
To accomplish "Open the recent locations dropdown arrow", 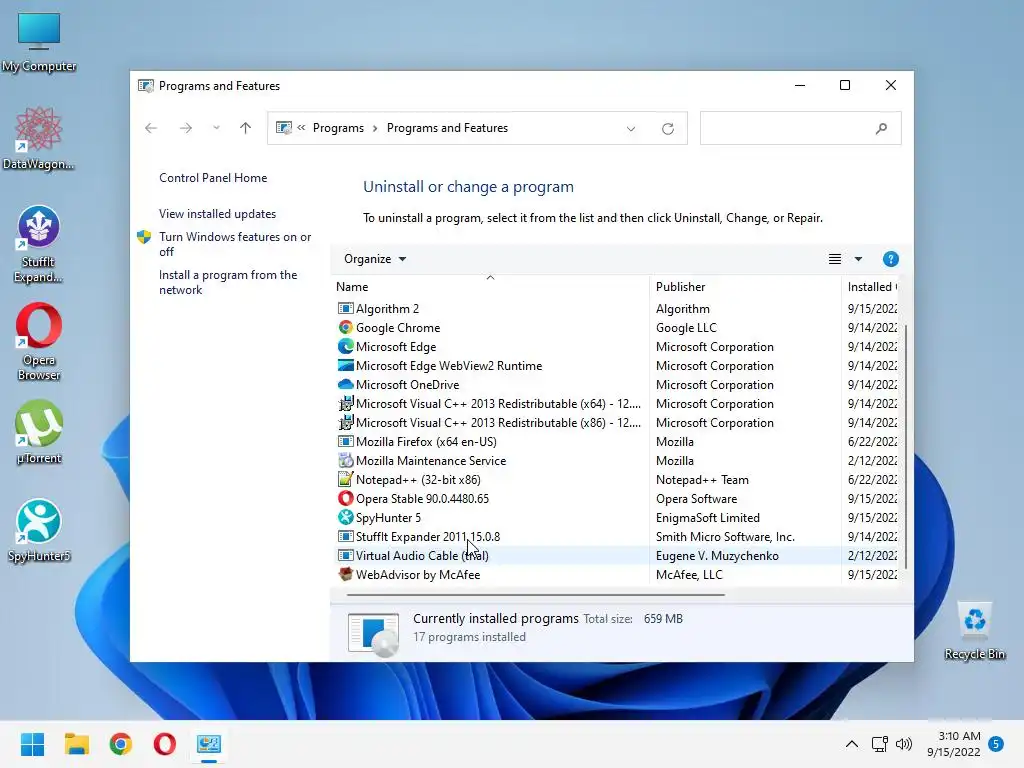I will coord(216,128).
